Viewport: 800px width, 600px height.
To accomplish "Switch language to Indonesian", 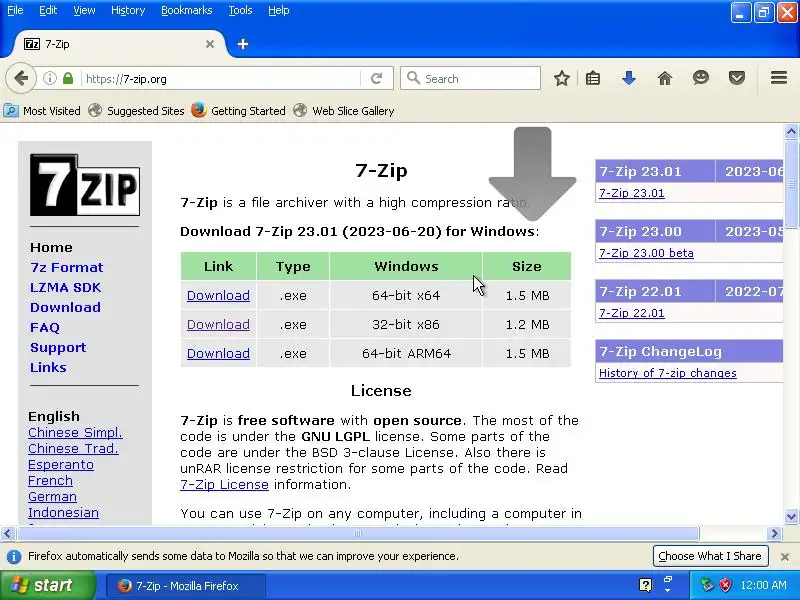I will point(63,512).
